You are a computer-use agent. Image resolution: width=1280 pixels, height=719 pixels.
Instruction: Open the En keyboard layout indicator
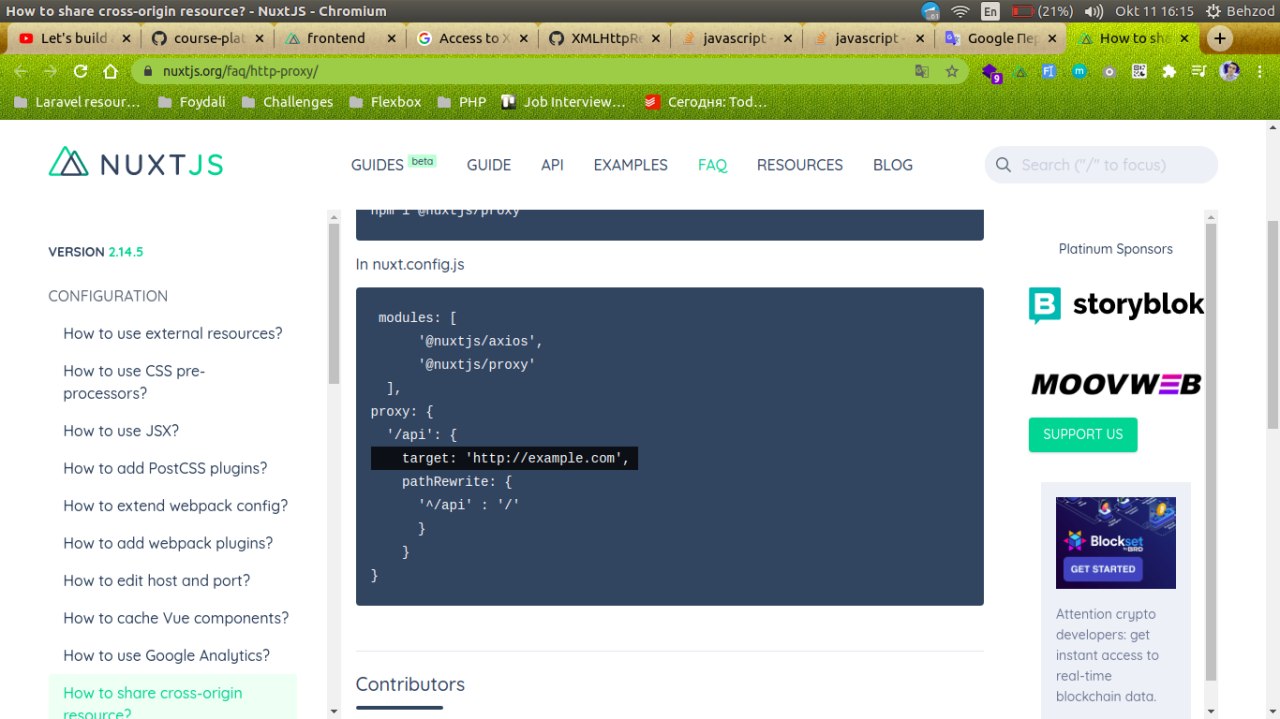click(990, 12)
